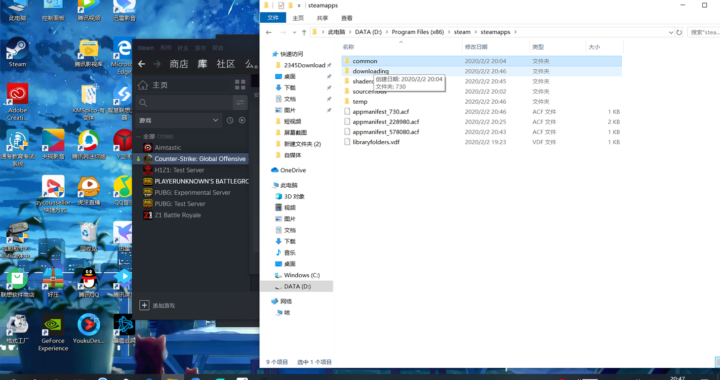Select the zycounsellor shortcut icon
This screenshot has width=720, height=380.
[53, 194]
